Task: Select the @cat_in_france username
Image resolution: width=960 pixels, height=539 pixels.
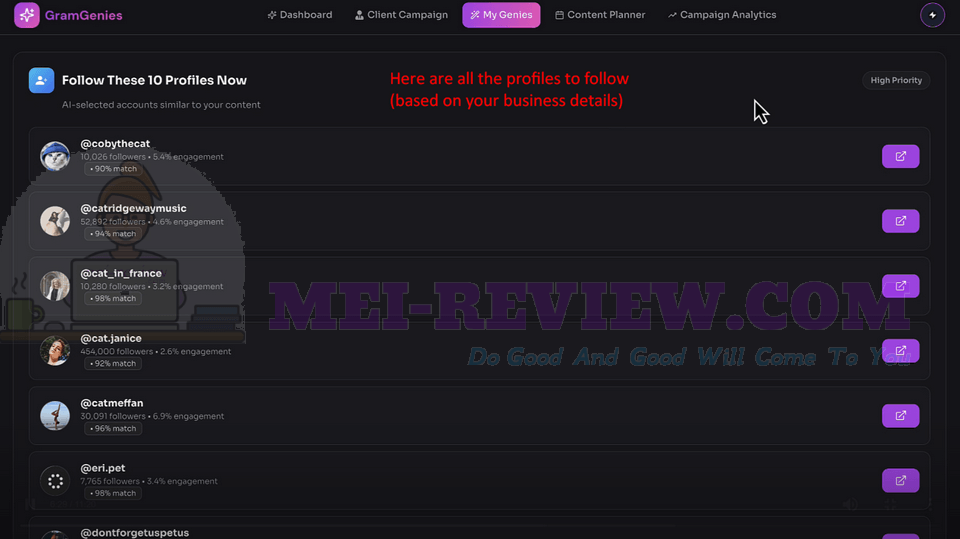Action: [121, 273]
